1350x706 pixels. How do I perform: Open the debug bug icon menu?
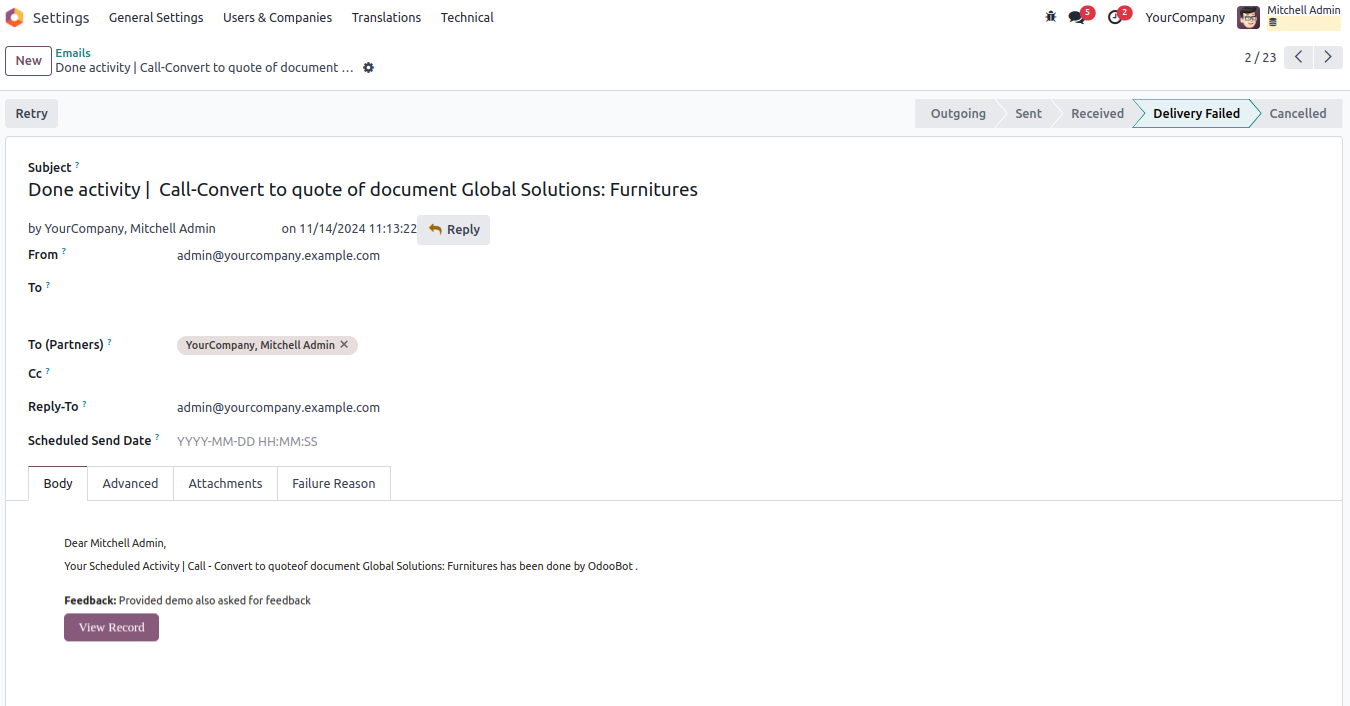click(1050, 17)
